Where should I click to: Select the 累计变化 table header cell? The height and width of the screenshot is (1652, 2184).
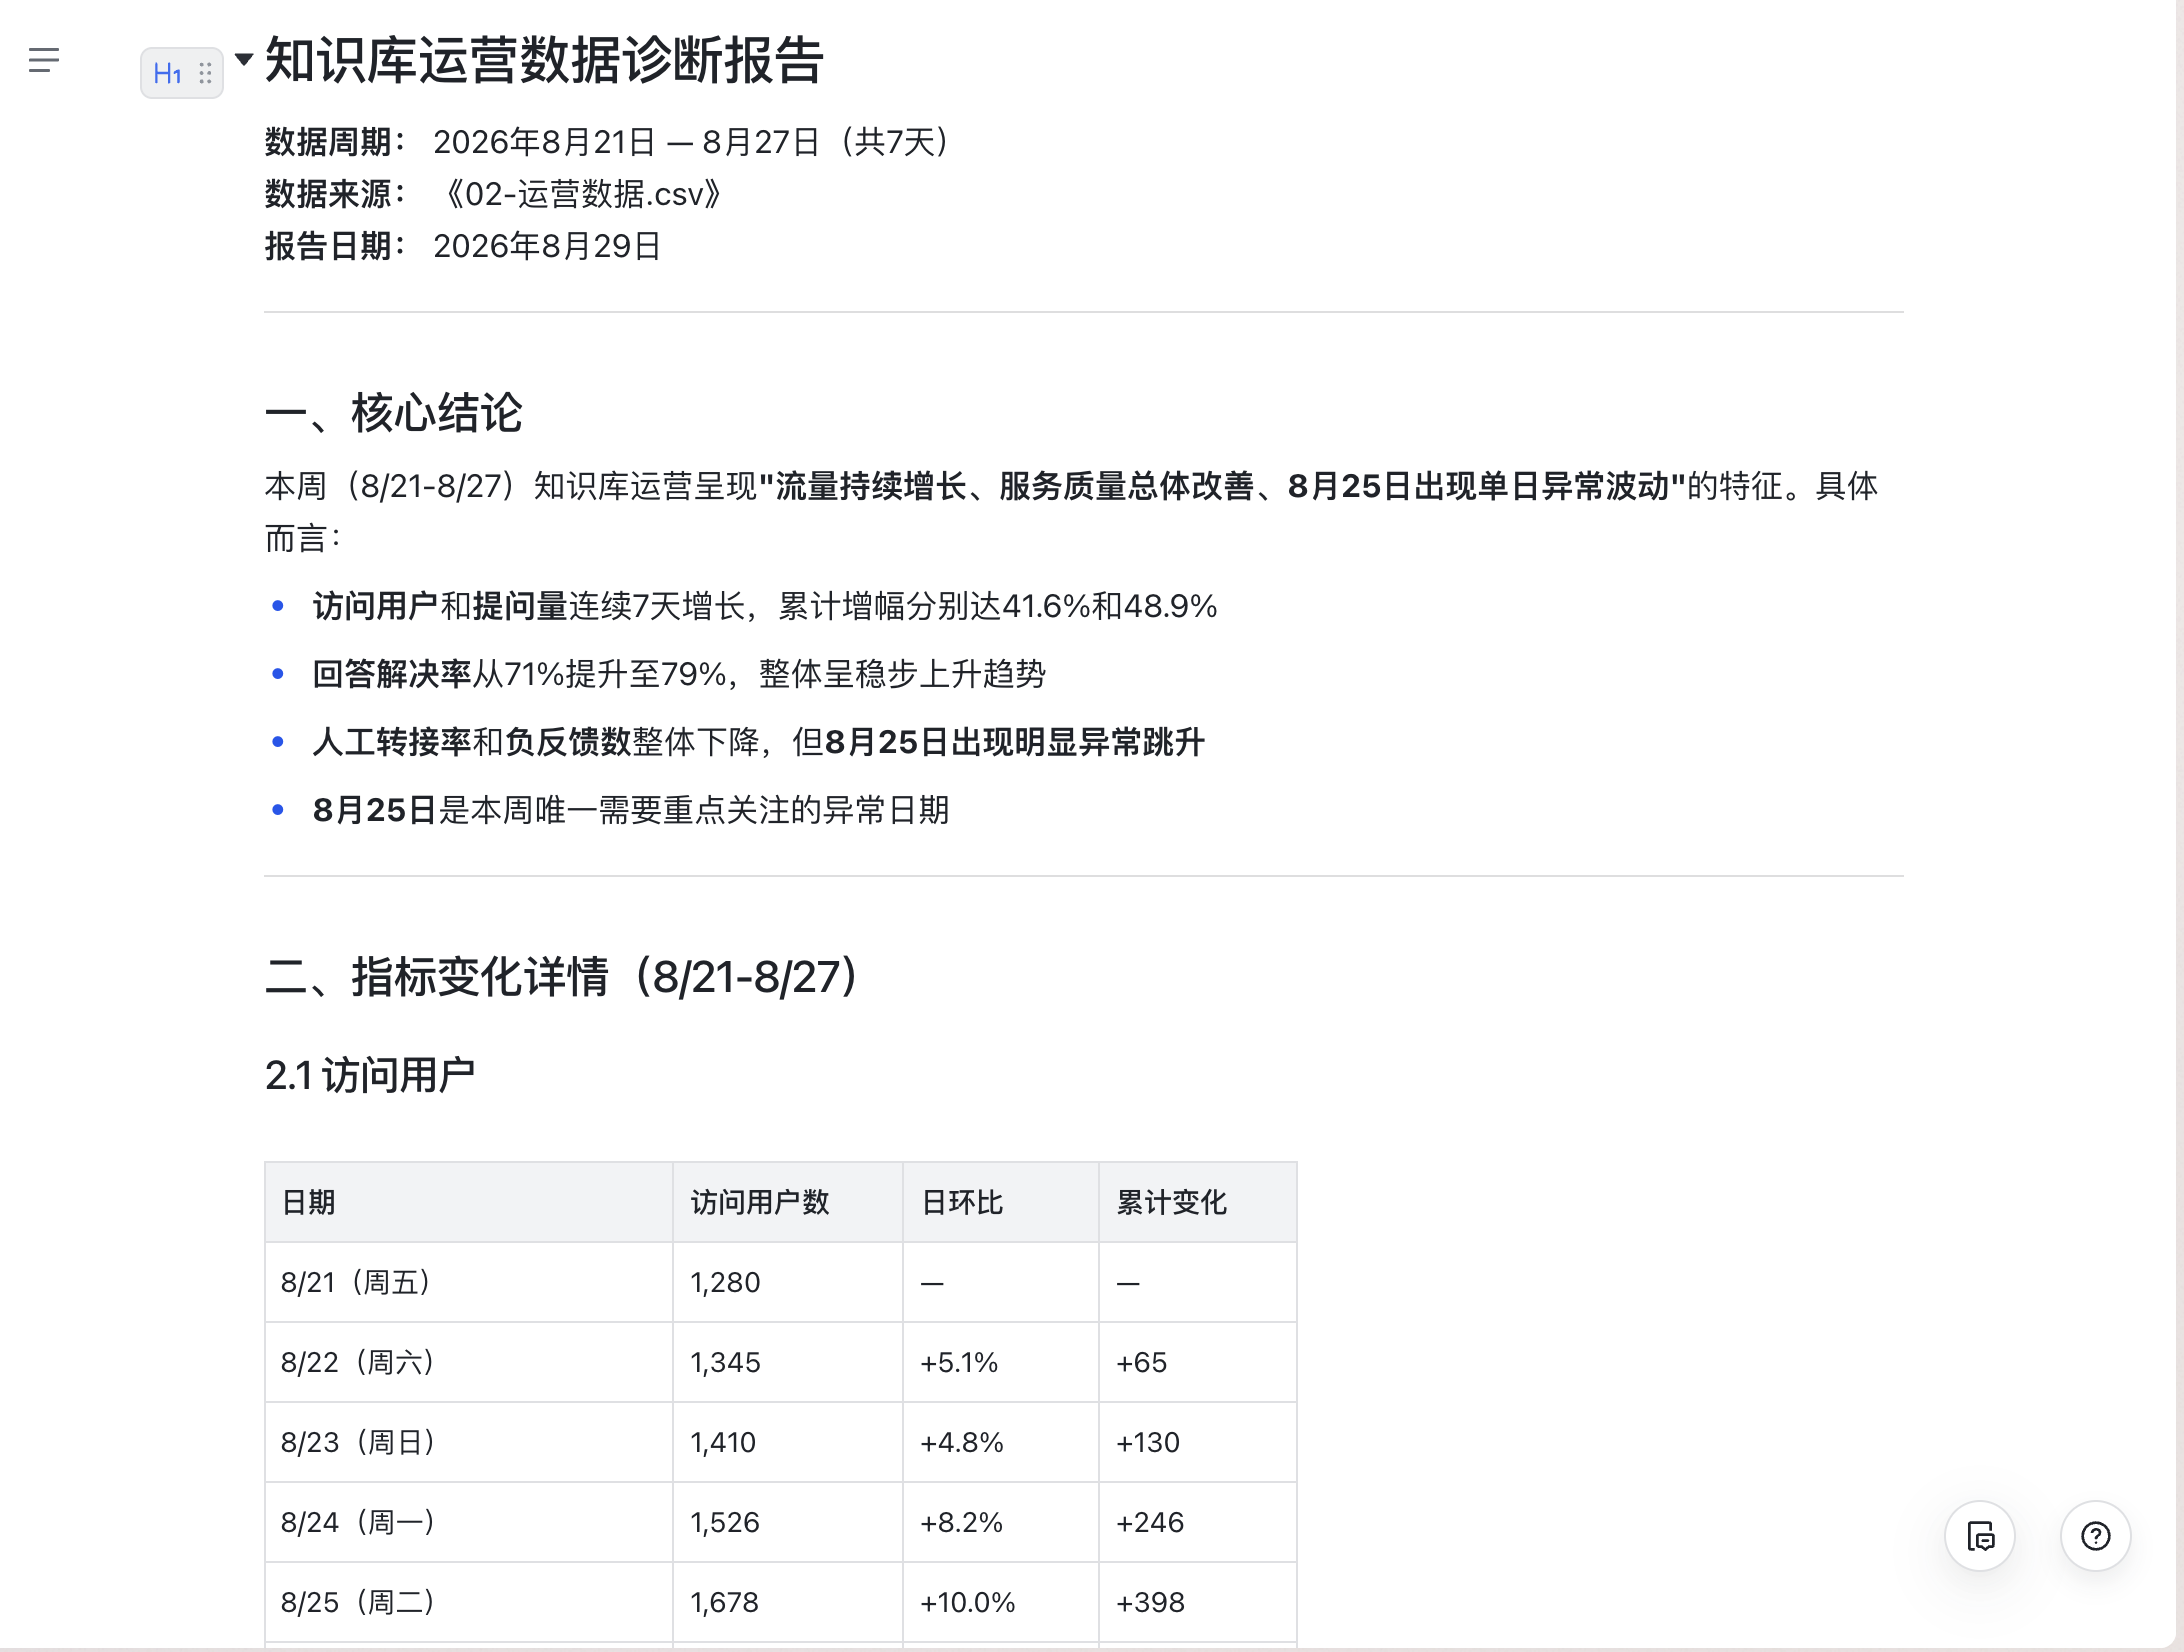(x=1198, y=1202)
